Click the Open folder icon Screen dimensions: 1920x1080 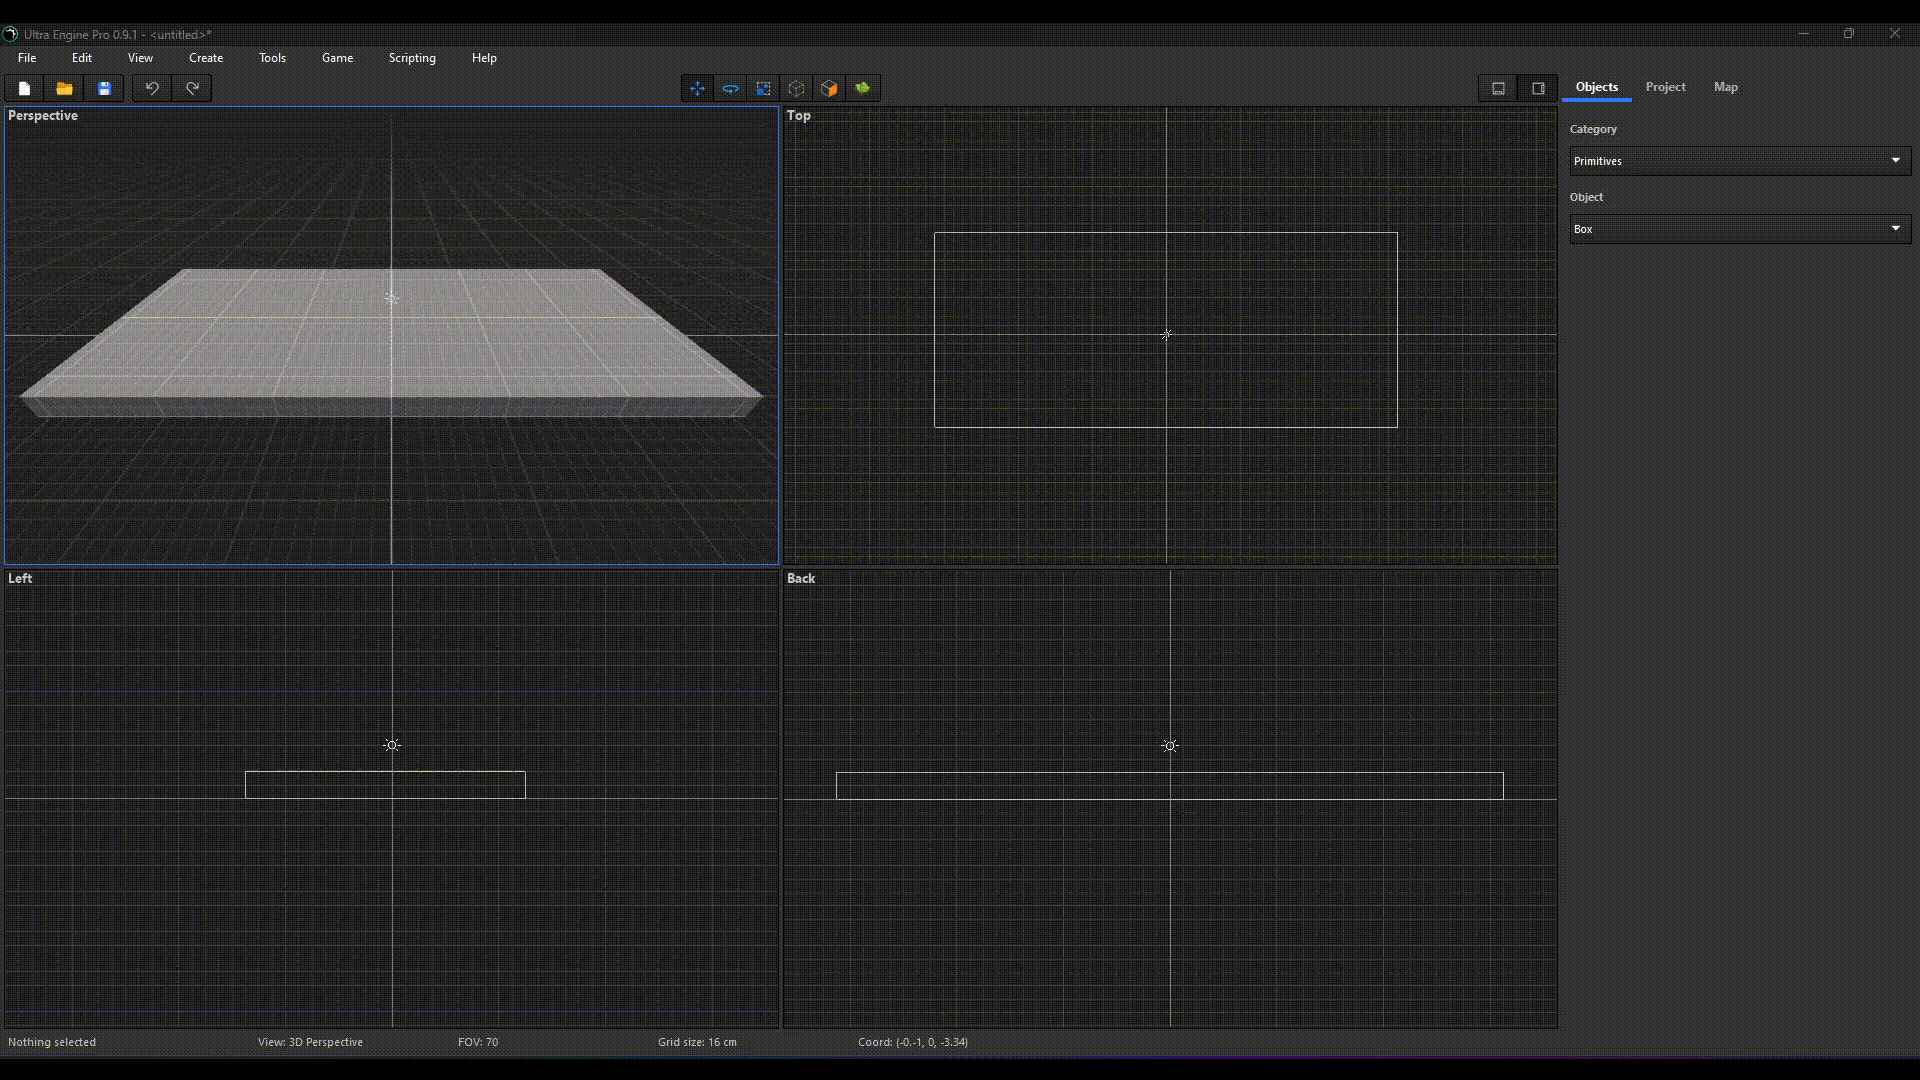(x=64, y=89)
